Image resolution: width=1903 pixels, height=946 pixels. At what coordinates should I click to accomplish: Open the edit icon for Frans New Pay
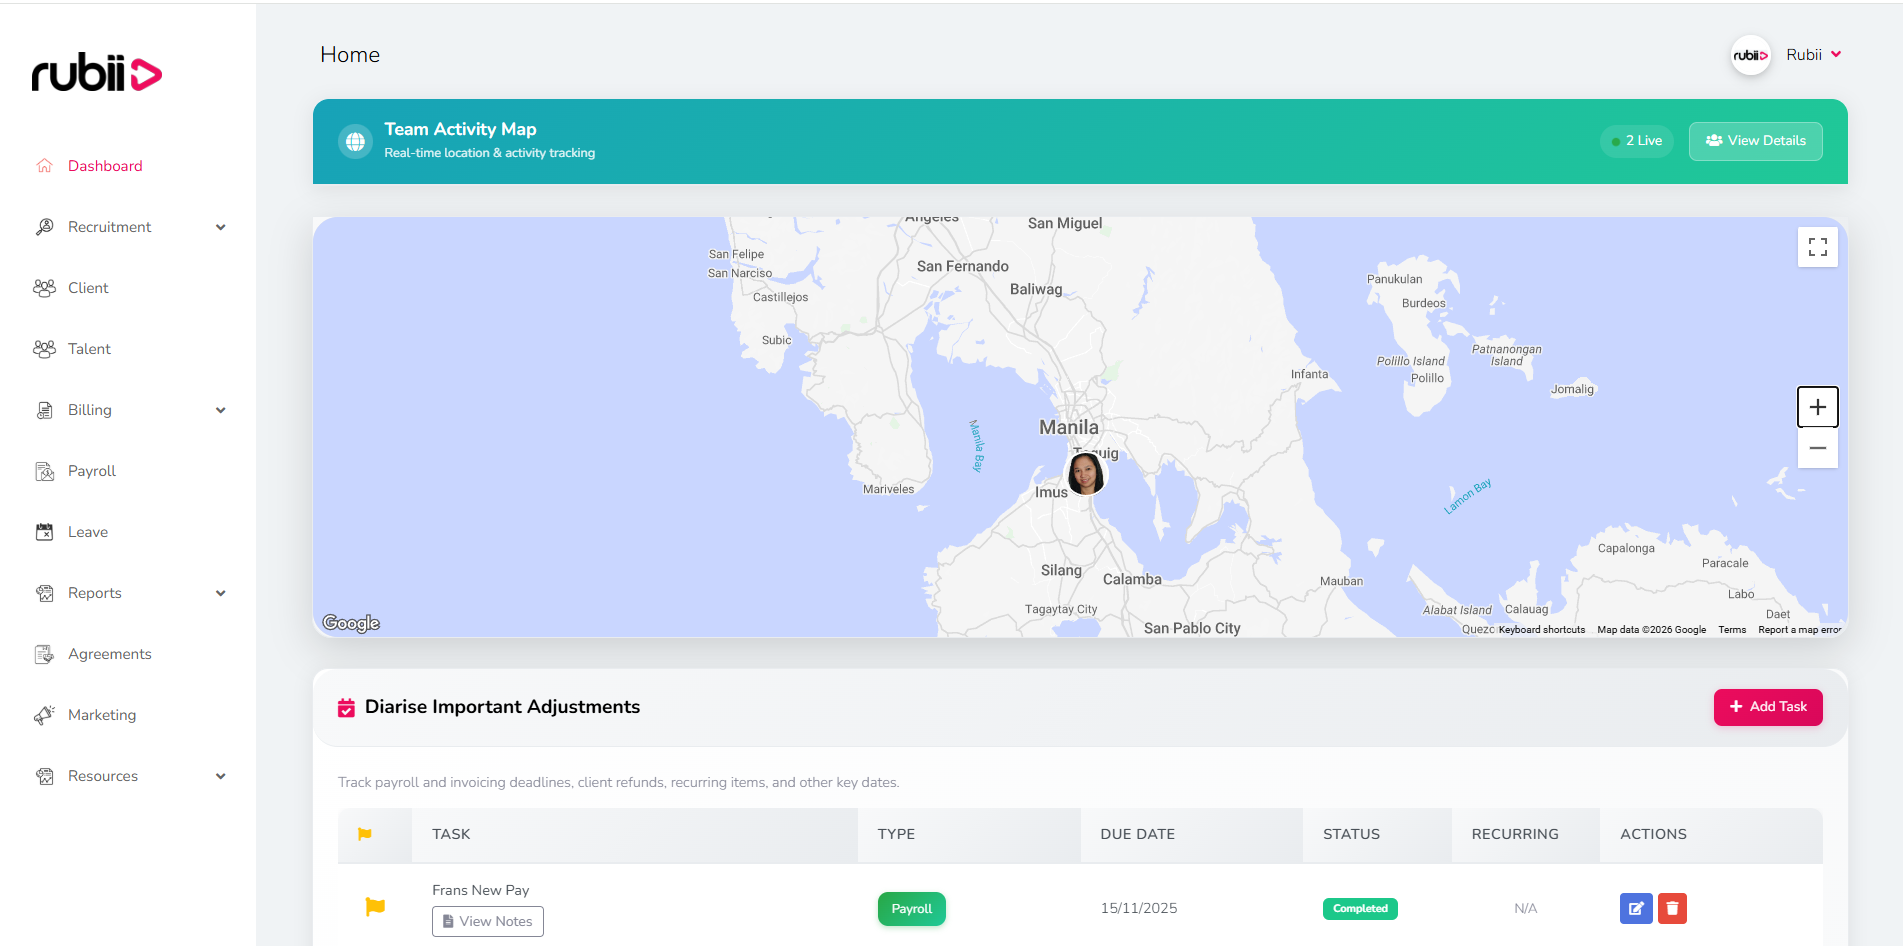point(1636,908)
